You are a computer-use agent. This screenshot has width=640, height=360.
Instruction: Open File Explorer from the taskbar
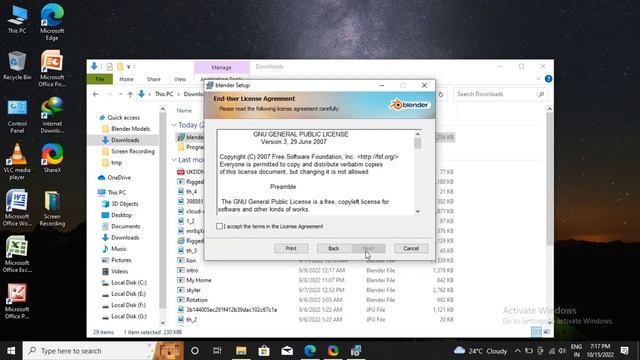point(241,351)
